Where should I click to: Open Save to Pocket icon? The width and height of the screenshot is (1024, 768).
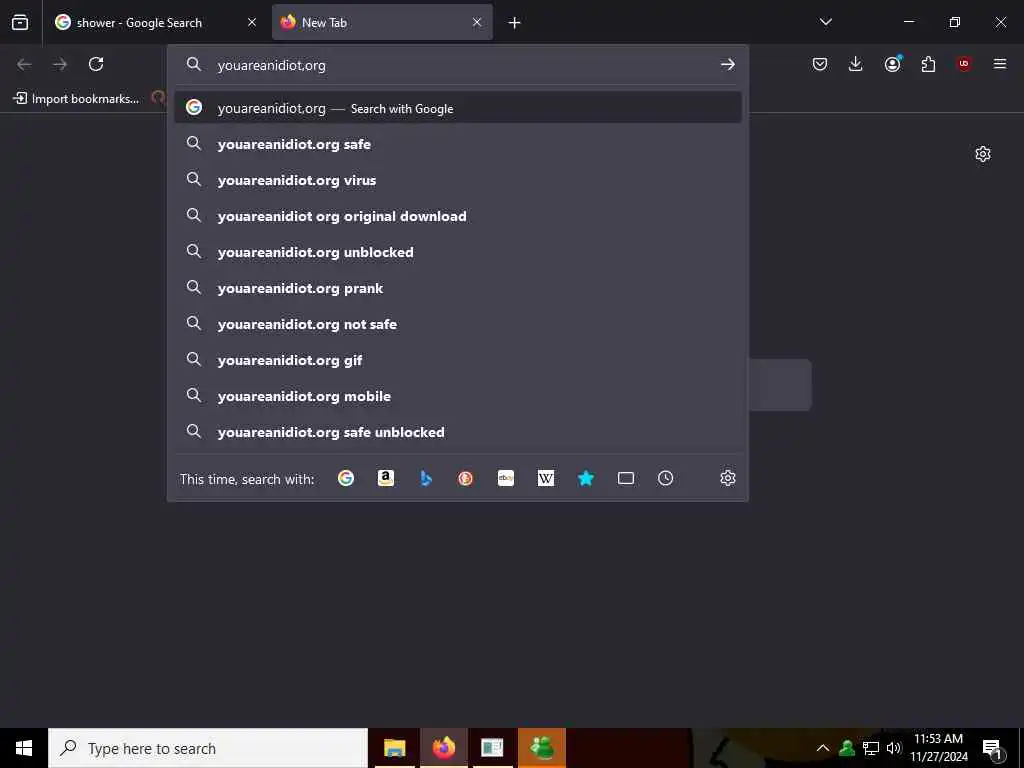click(x=820, y=64)
